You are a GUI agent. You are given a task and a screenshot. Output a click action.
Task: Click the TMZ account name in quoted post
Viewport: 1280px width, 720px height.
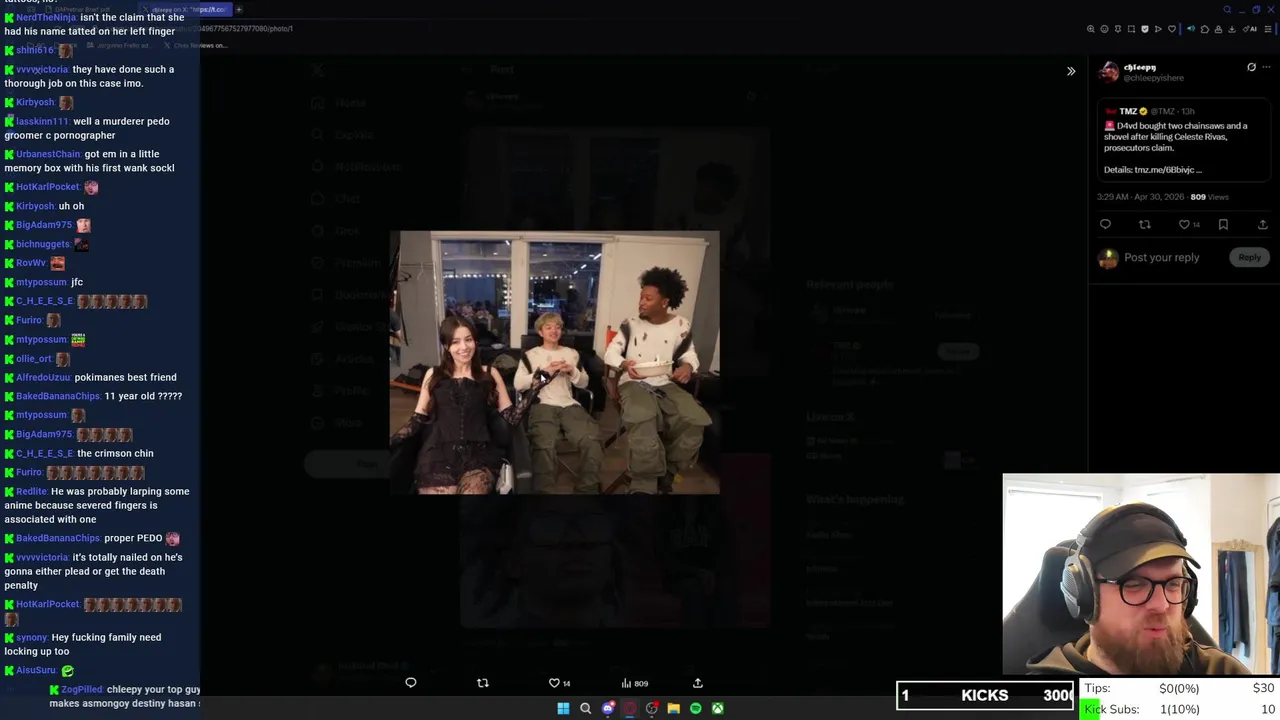(1128, 111)
